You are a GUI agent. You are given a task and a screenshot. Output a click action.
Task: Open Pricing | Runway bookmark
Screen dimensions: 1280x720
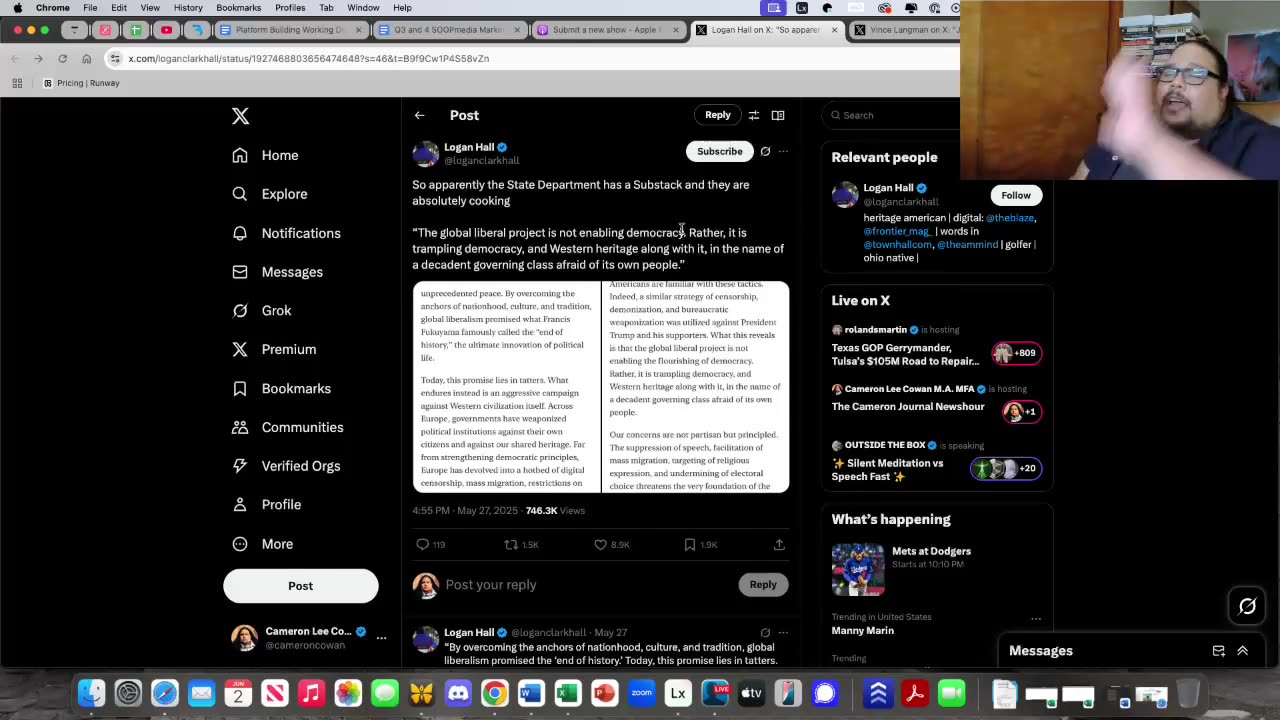(81, 83)
